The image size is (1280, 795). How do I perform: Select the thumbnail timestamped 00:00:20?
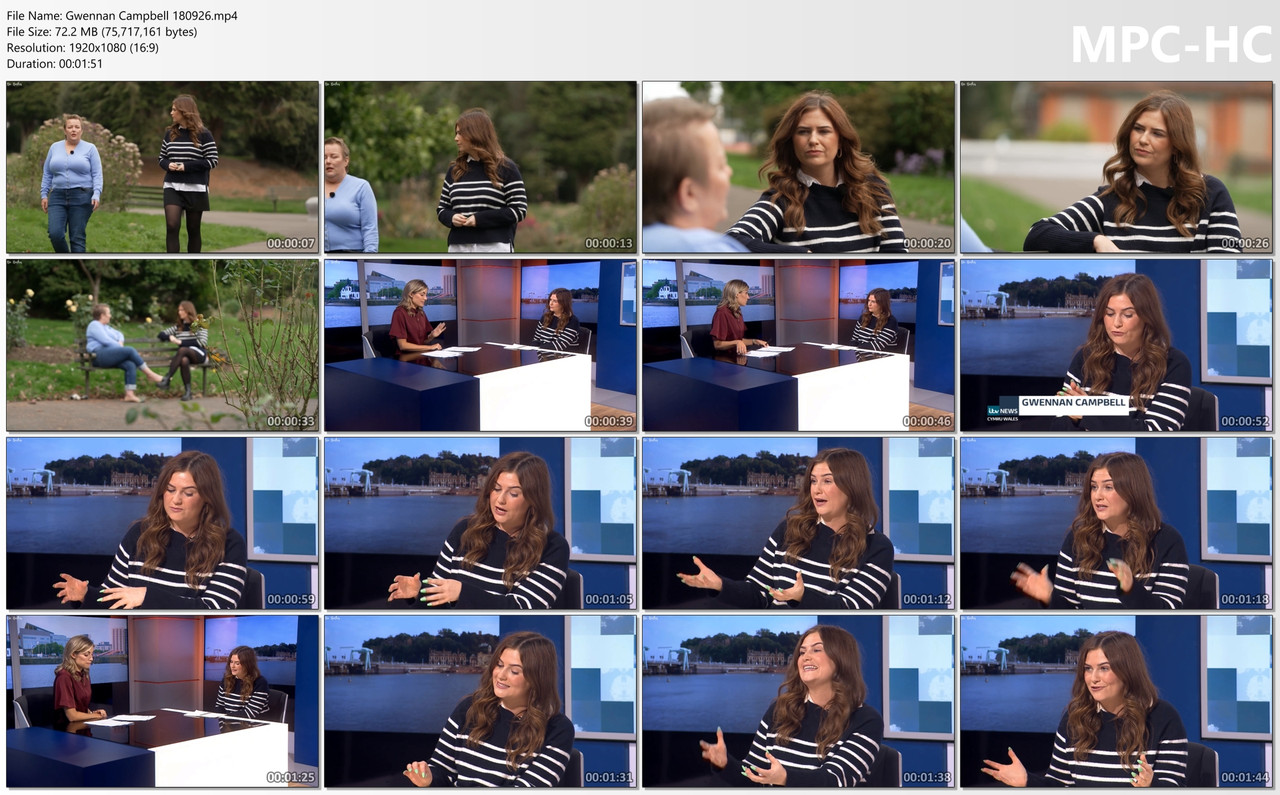point(798,167)
